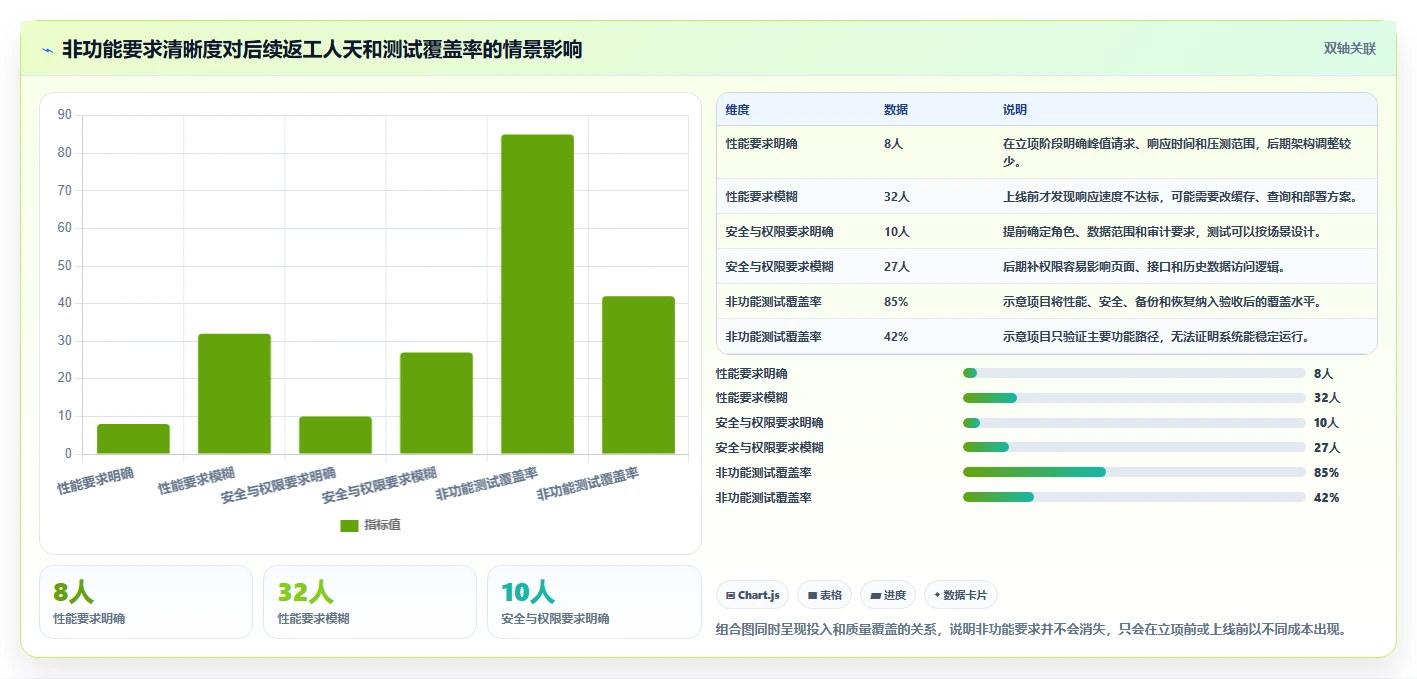This screenshot has height=679, width=1417.
Task: Click the progress bar for 性能要求模糊
Action: tap(1134, 398)
